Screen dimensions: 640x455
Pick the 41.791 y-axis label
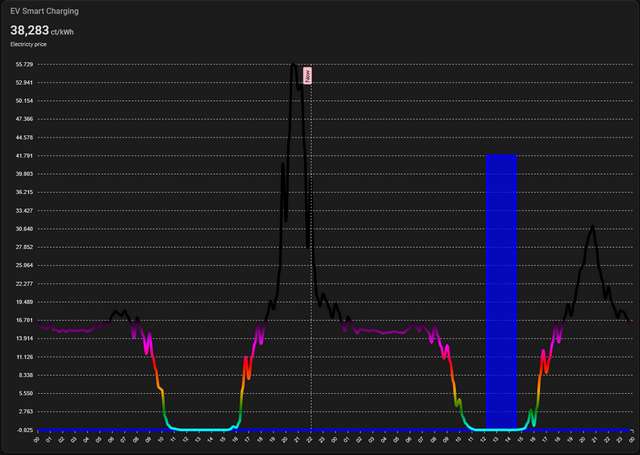point(24,155)
